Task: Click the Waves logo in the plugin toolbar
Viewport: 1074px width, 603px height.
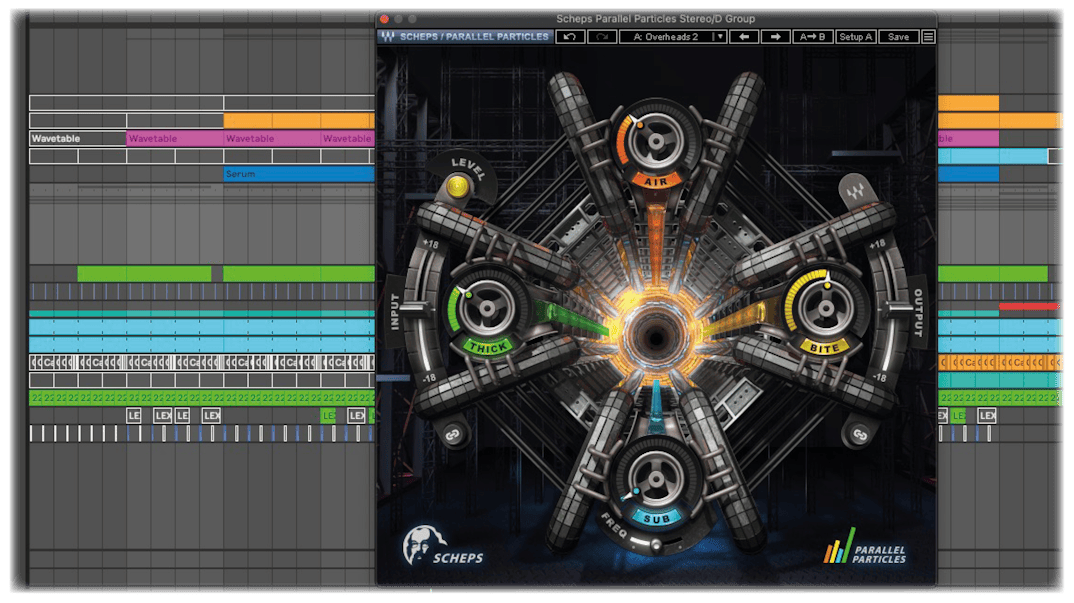Action: pyautogui.click(x=388, y=37)
